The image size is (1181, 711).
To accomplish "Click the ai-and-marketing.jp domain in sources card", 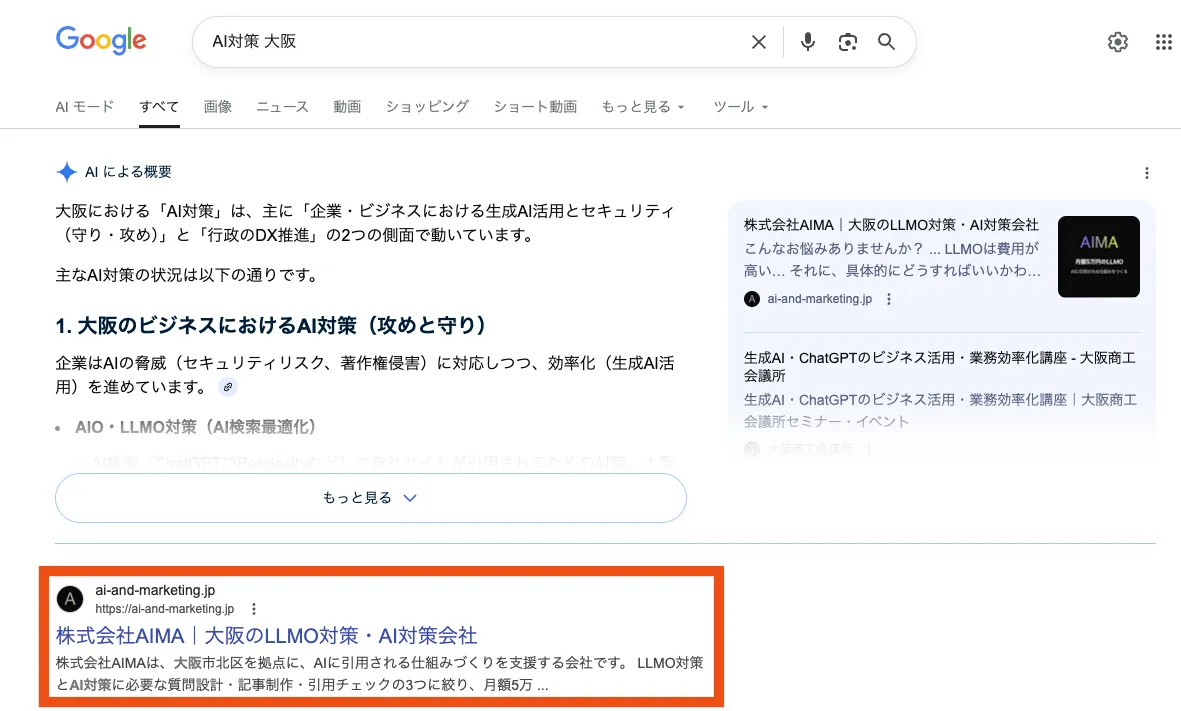I will click(x=819, y=299).
